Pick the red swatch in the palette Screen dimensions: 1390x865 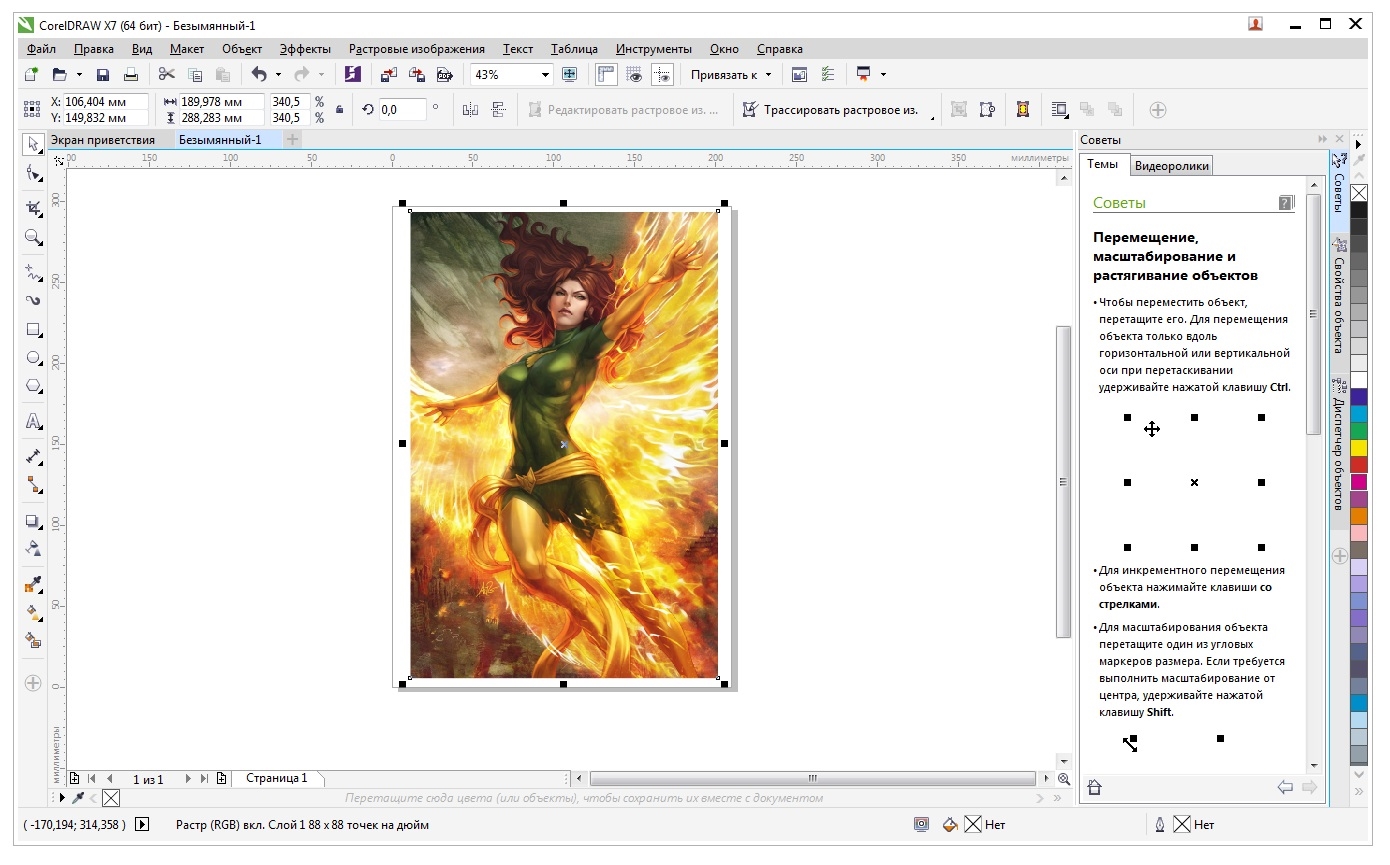point(1359,464)
